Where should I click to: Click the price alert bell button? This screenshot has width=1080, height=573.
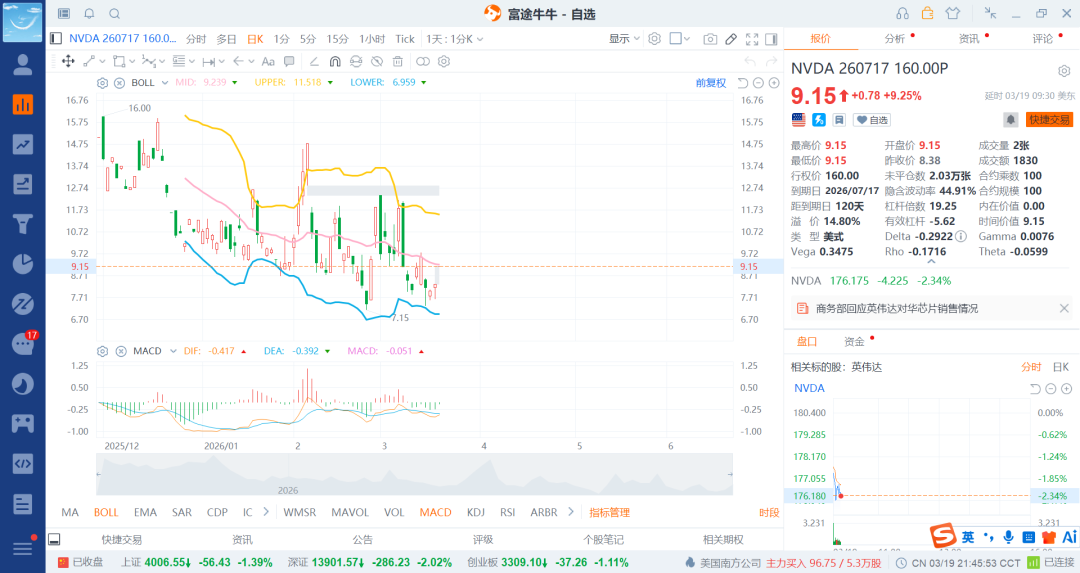(x=1010, y=120)
